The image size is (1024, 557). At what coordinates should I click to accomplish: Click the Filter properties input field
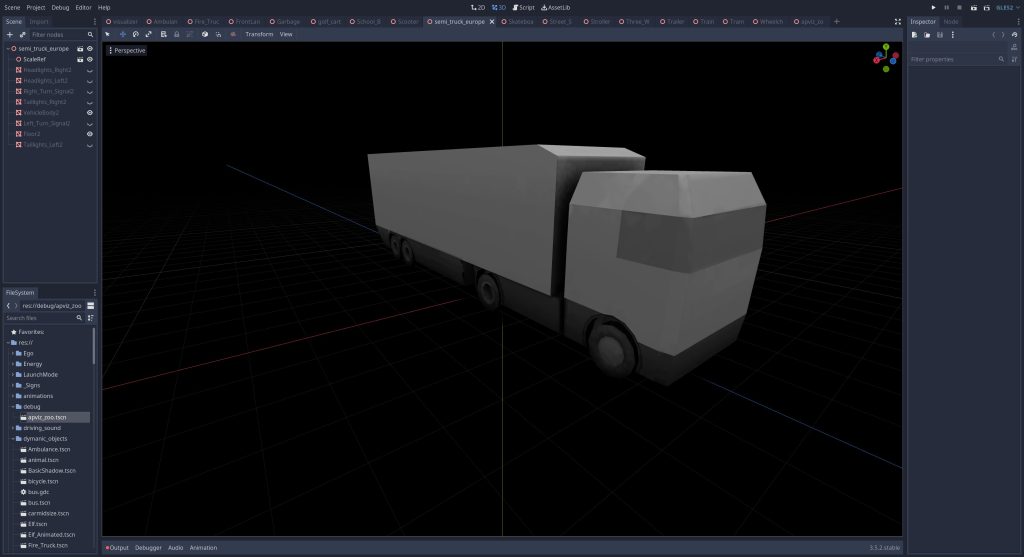coord(952,60)
